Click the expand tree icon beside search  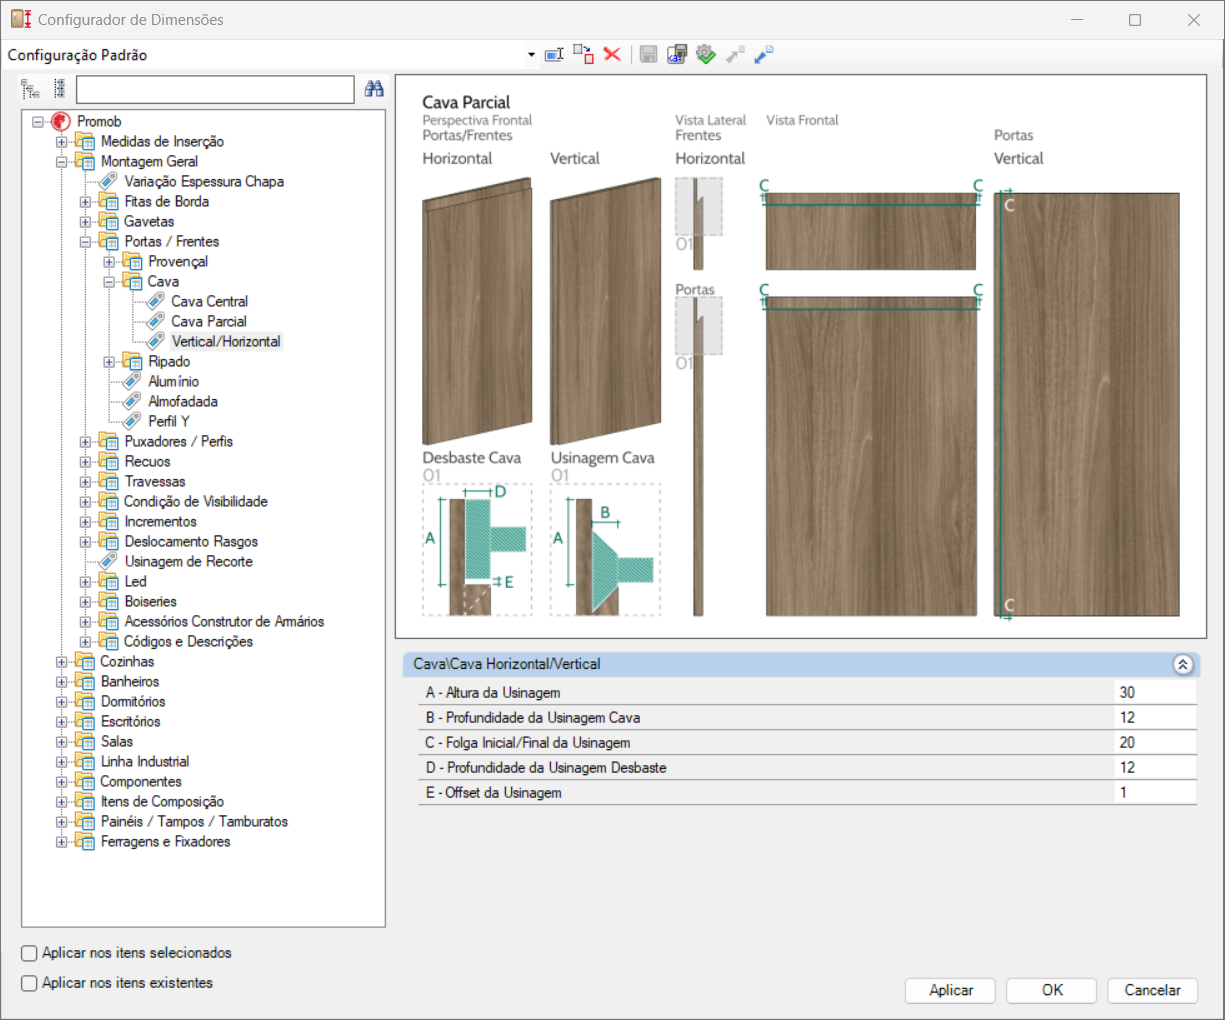tap(31, 89)
